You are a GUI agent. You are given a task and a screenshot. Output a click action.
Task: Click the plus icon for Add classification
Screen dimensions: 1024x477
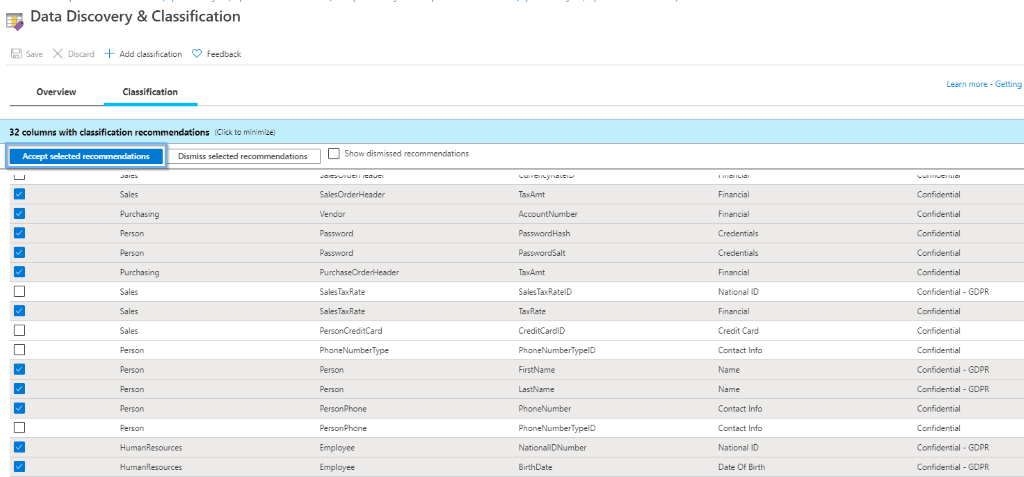[x=109, y=54]
